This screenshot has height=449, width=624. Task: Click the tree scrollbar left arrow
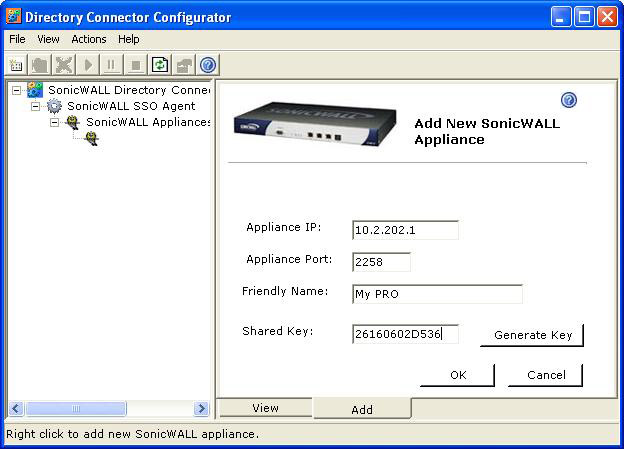tap(16, 408)
